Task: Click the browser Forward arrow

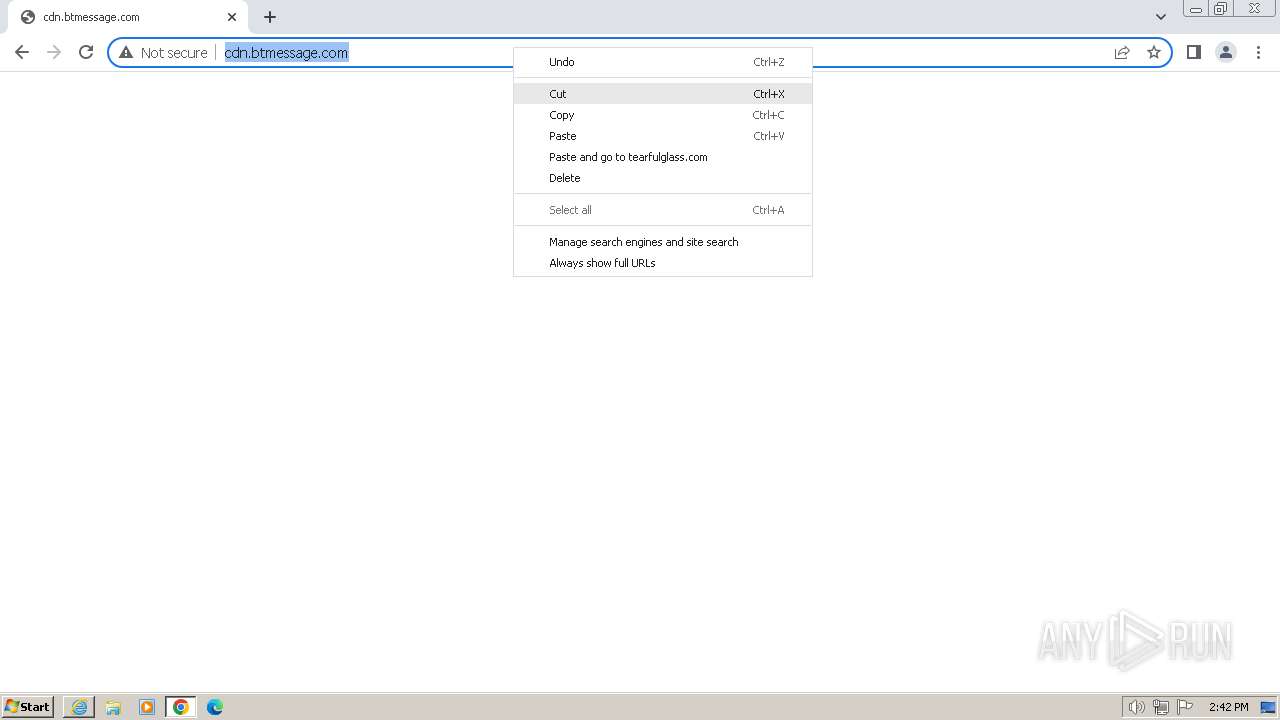Action: tap(54, 52)
